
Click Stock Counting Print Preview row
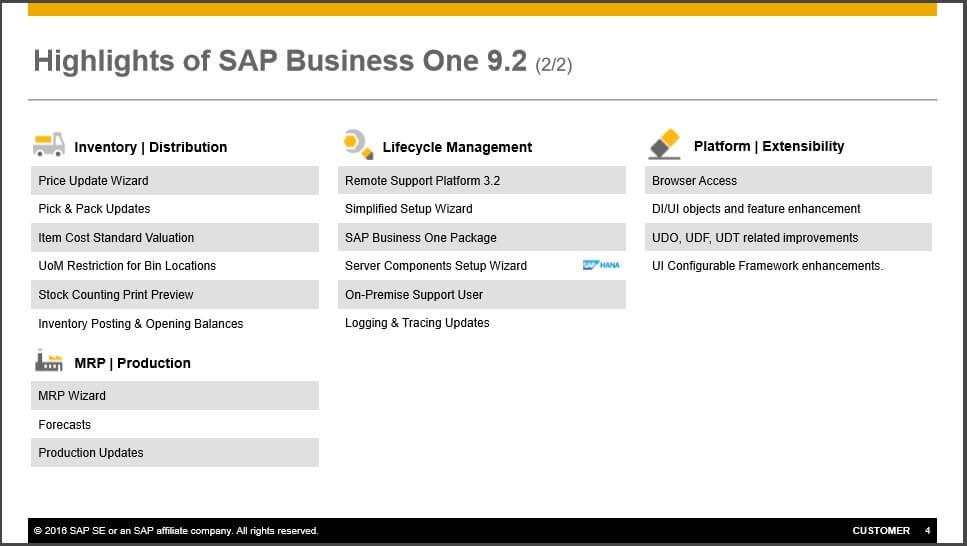coord(175,294)
